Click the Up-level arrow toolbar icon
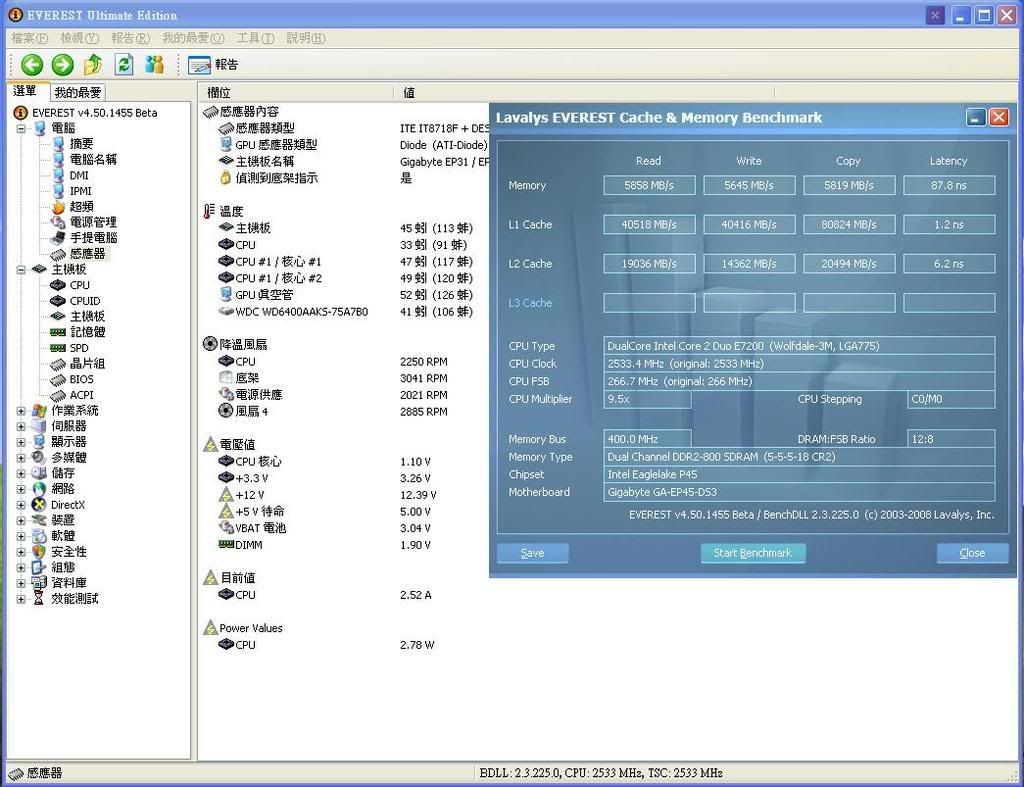1024x787 pixels. coord(93,65)
